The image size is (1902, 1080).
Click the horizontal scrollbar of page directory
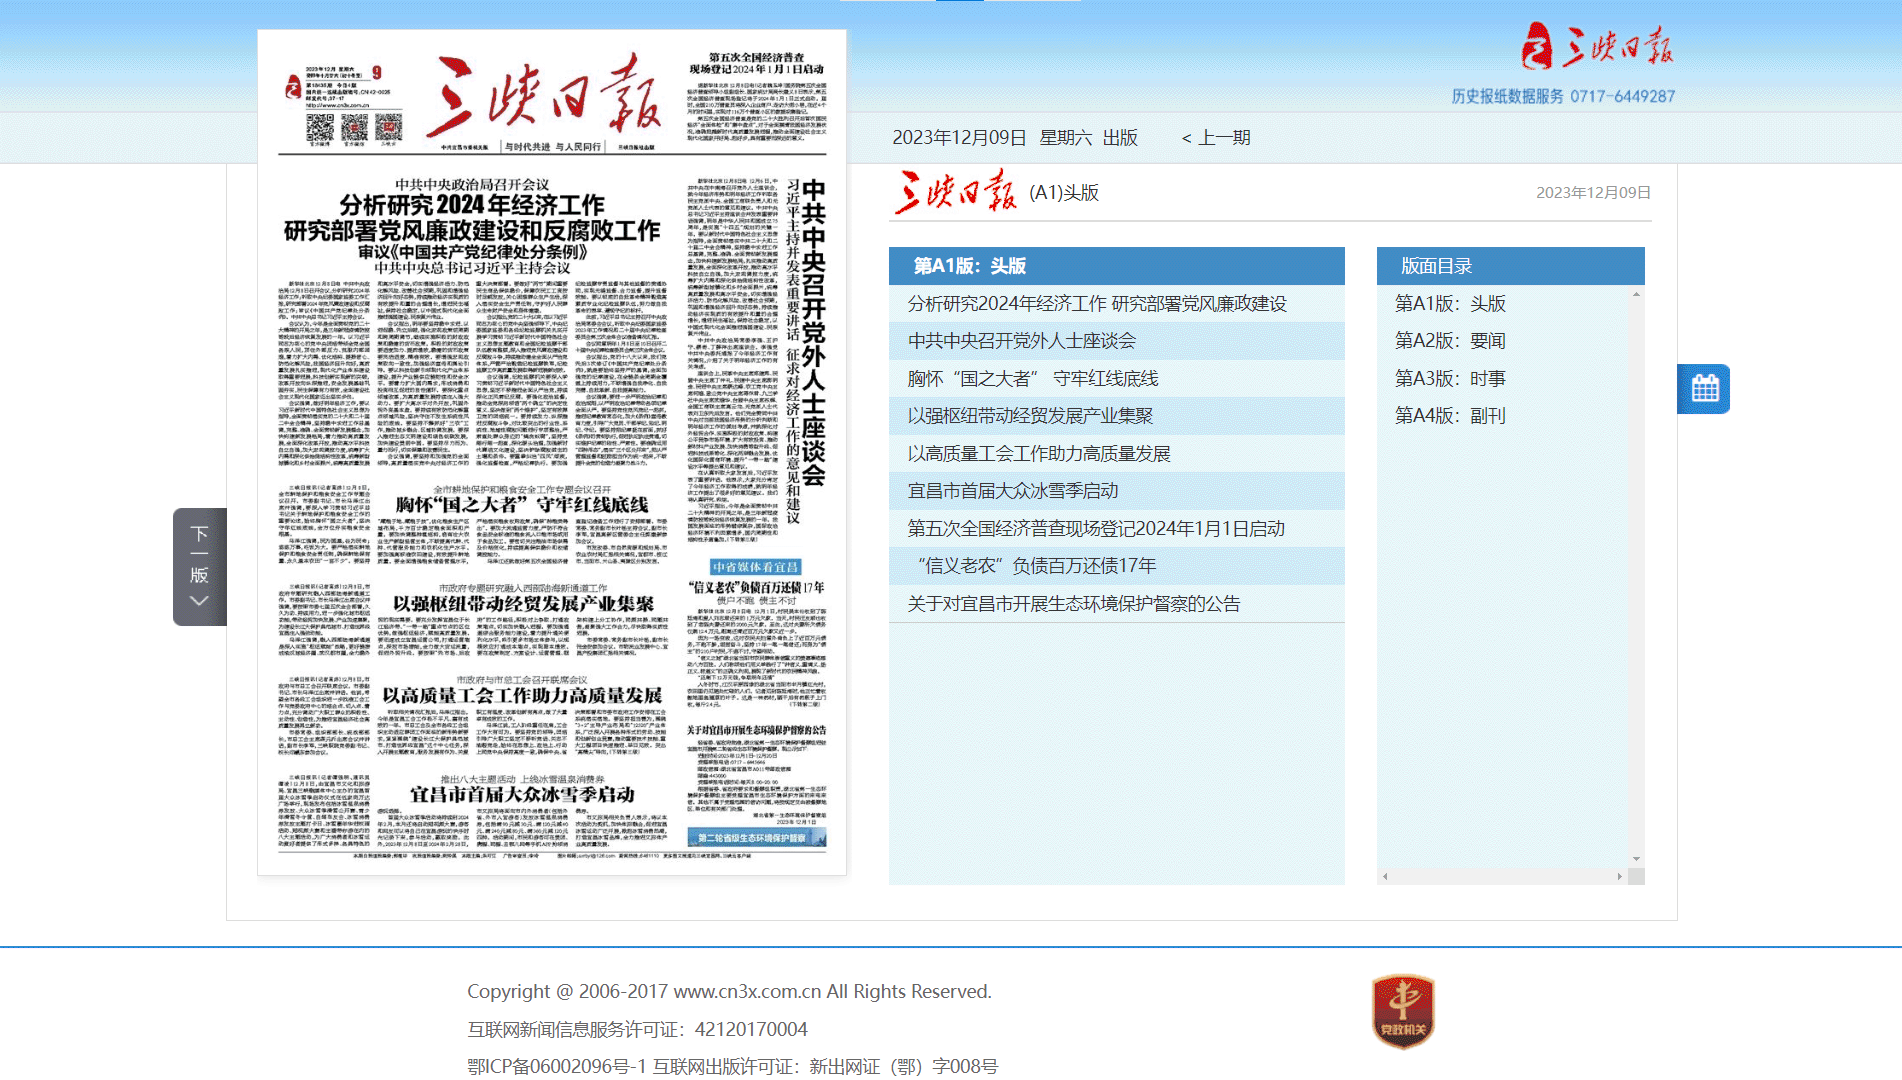[x=1502, y=876]
